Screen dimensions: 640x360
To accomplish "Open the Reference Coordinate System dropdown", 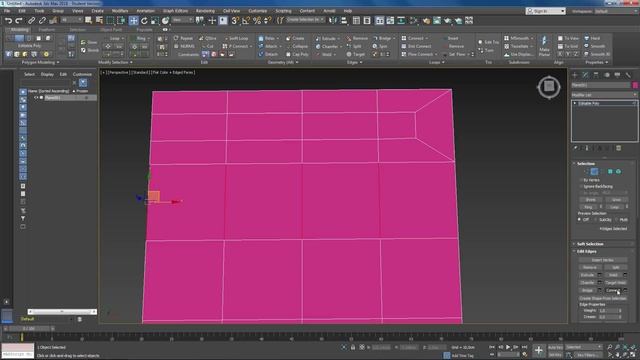I will 182,20.
